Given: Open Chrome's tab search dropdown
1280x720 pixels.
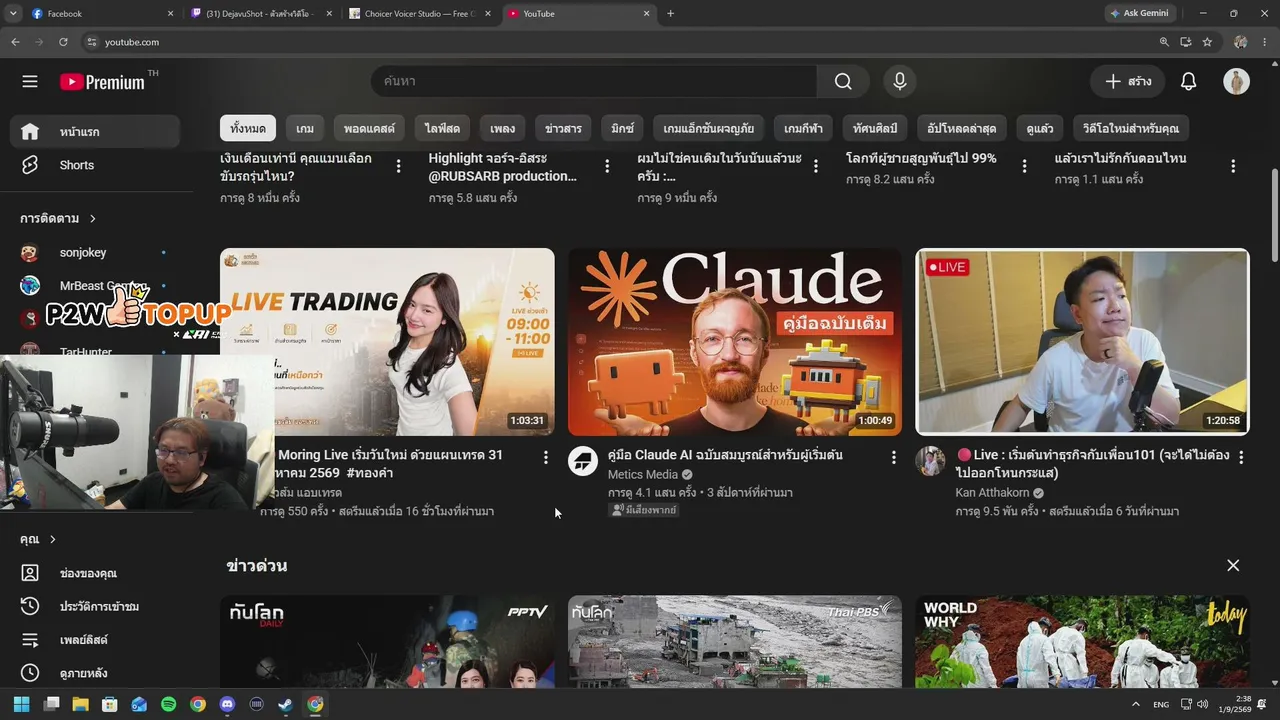Looking at the screenshot, I should [x=12, y=14].
